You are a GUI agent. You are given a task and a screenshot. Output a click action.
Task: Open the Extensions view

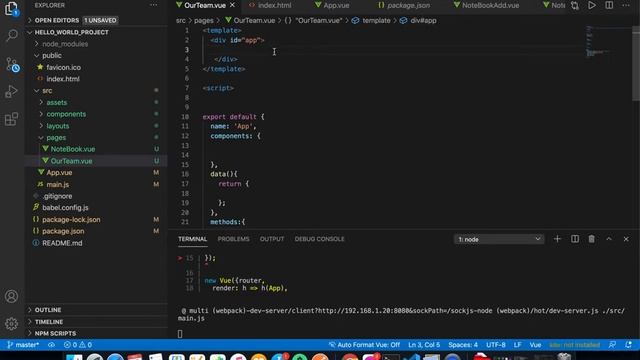tap(11, 119)
